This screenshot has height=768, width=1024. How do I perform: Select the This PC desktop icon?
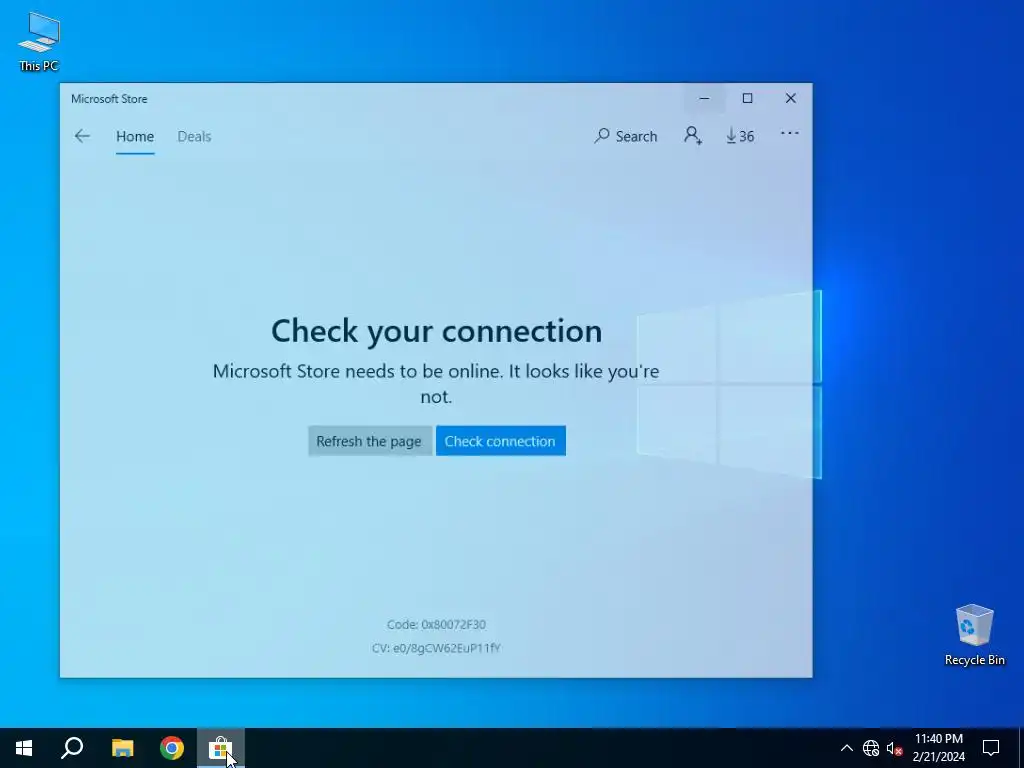click(x=39, y=42)
